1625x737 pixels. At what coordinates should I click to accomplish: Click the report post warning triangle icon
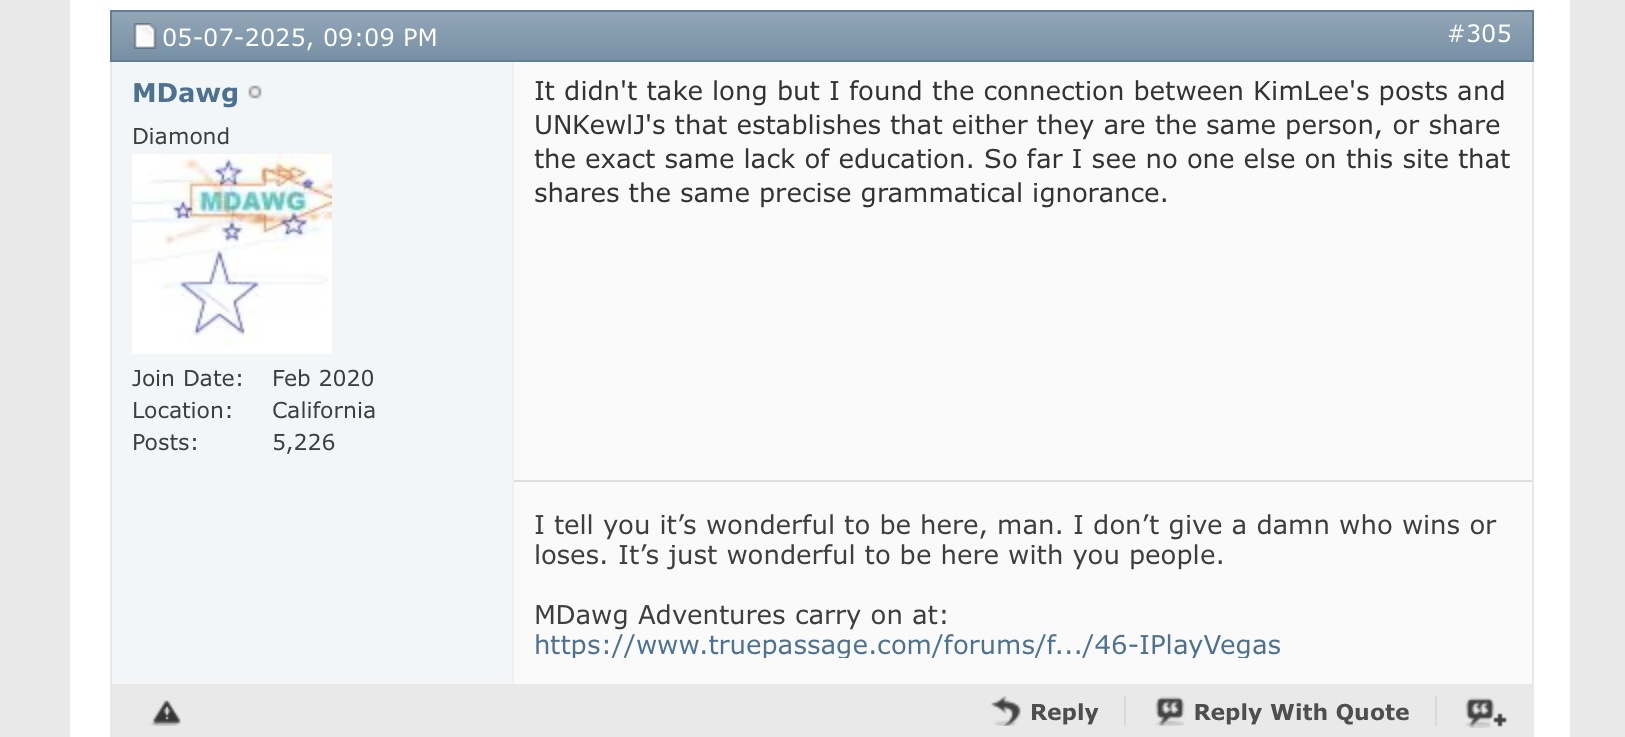click(x=166, y=712)
